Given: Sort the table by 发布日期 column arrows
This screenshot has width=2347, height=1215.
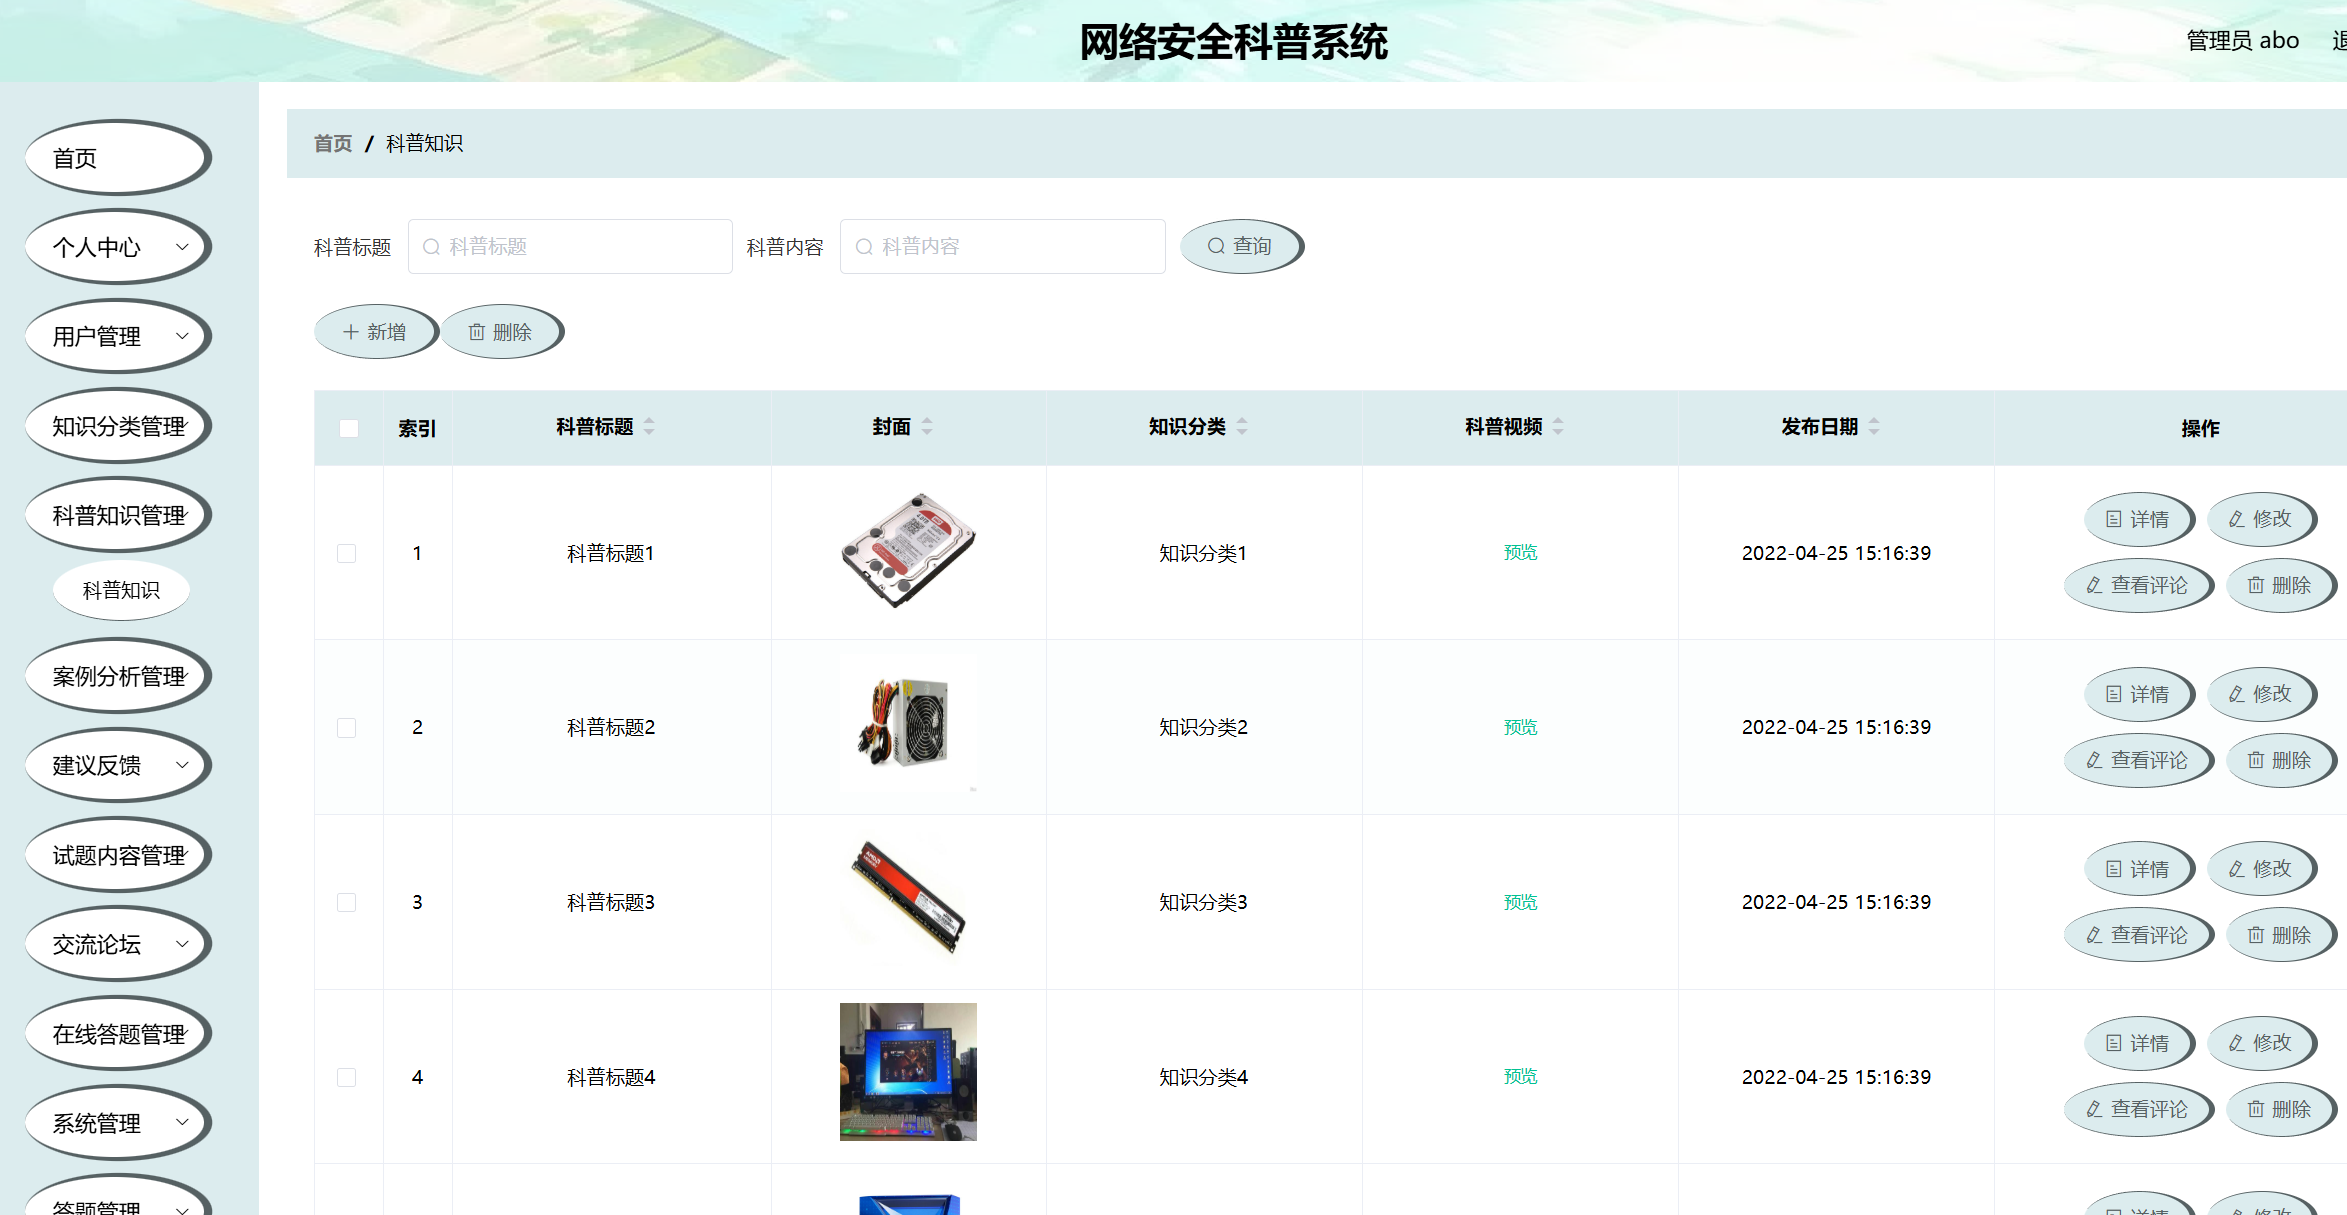Looking at the screenshot, I should tap(1874, 426).
